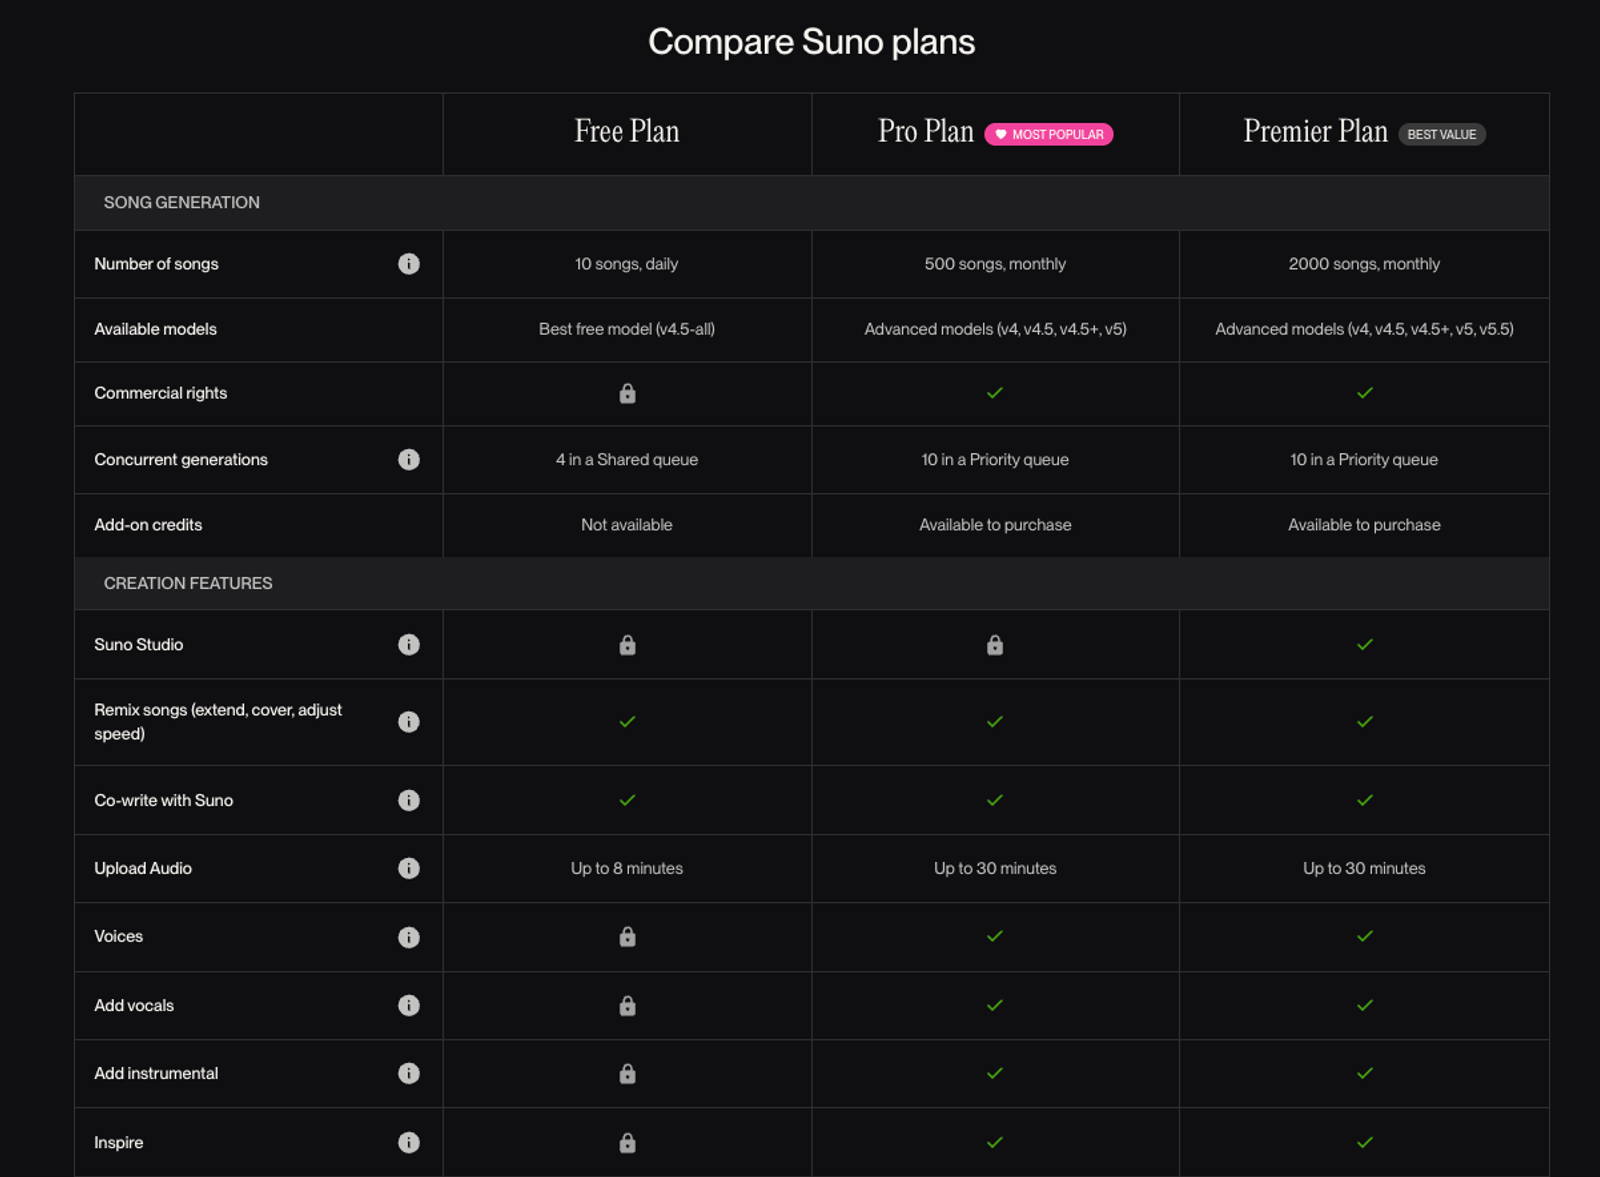Click the Compare Suno plans heading

point(811,42)
